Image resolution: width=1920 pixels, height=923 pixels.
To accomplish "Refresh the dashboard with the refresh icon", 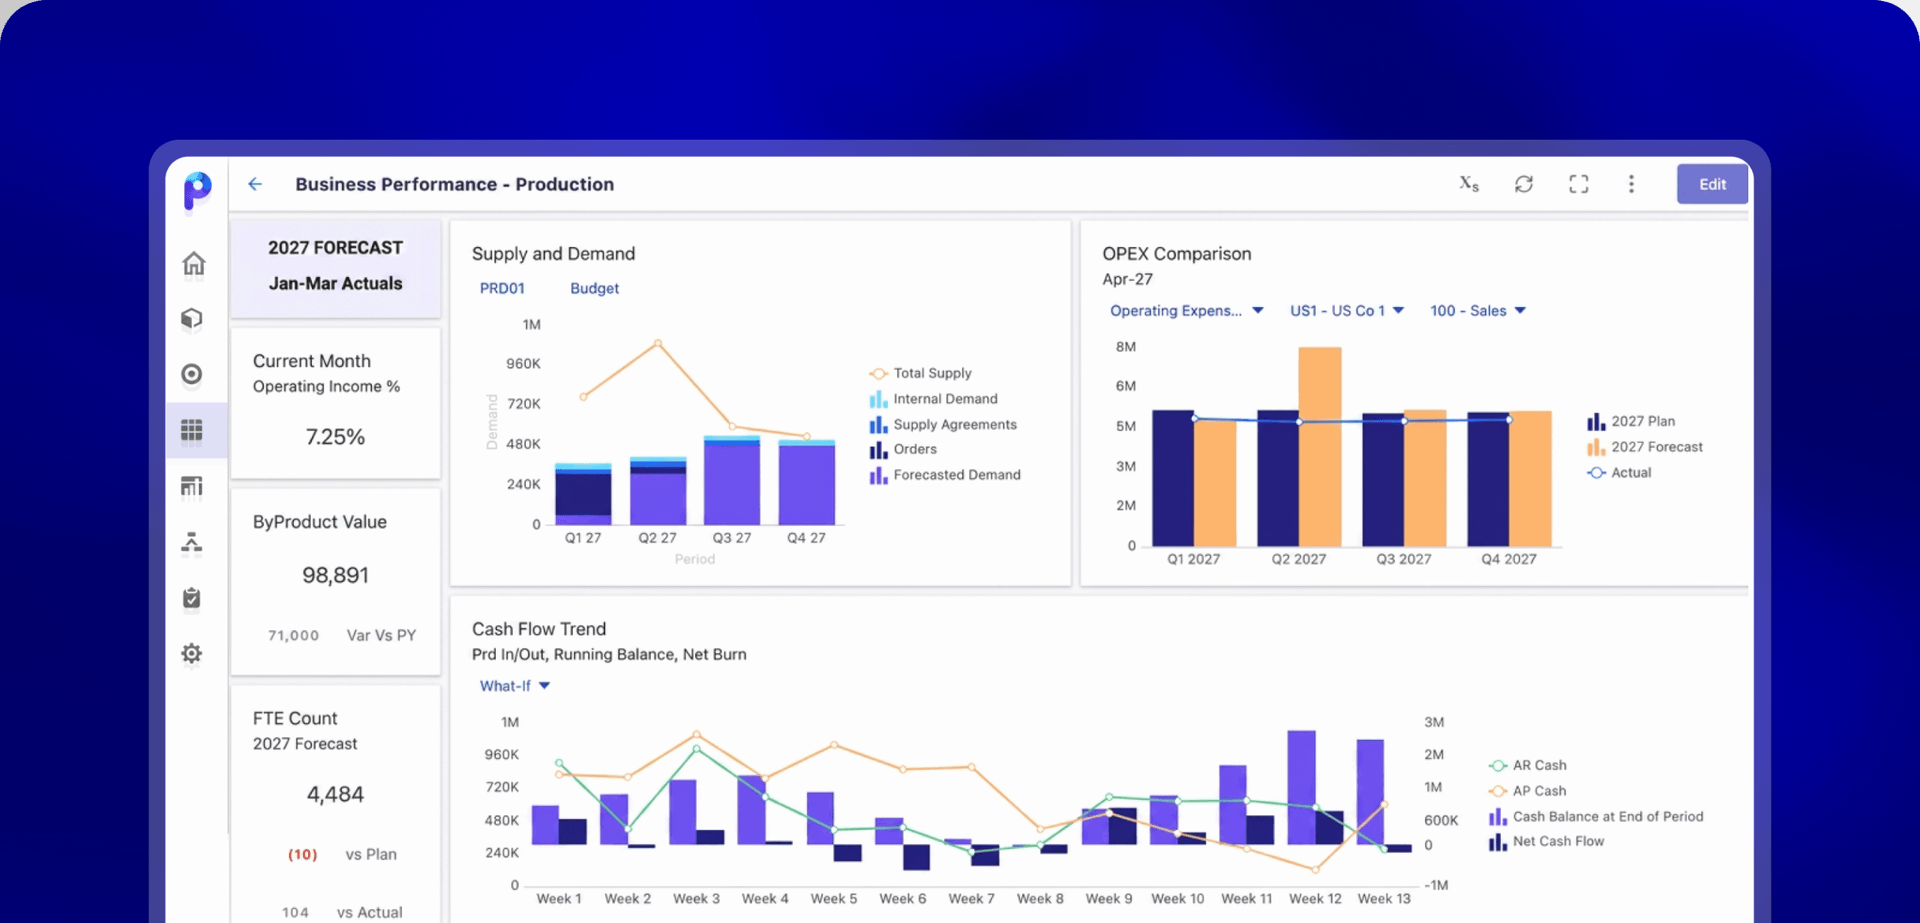I will point(1524,184).
